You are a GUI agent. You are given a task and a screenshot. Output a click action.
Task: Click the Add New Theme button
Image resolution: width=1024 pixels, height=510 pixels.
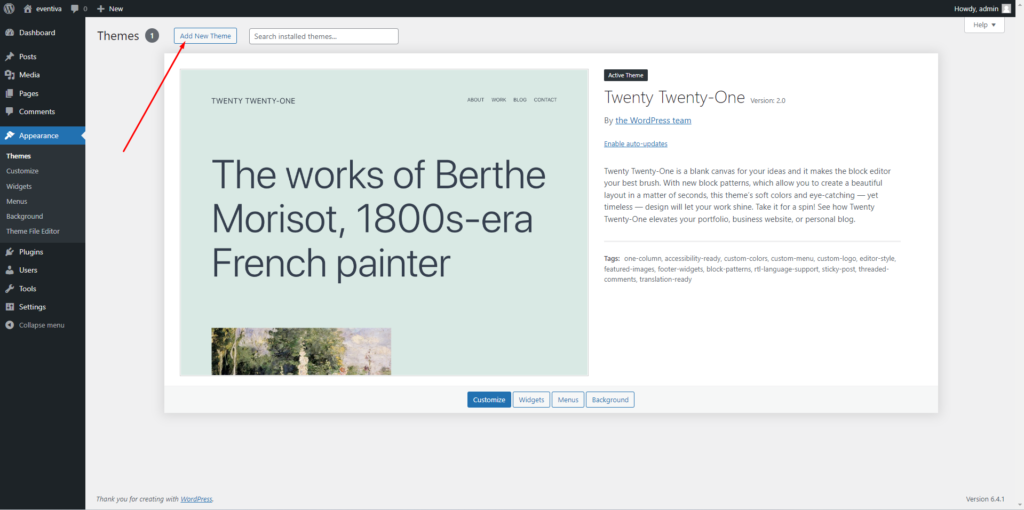pos(205,36)
